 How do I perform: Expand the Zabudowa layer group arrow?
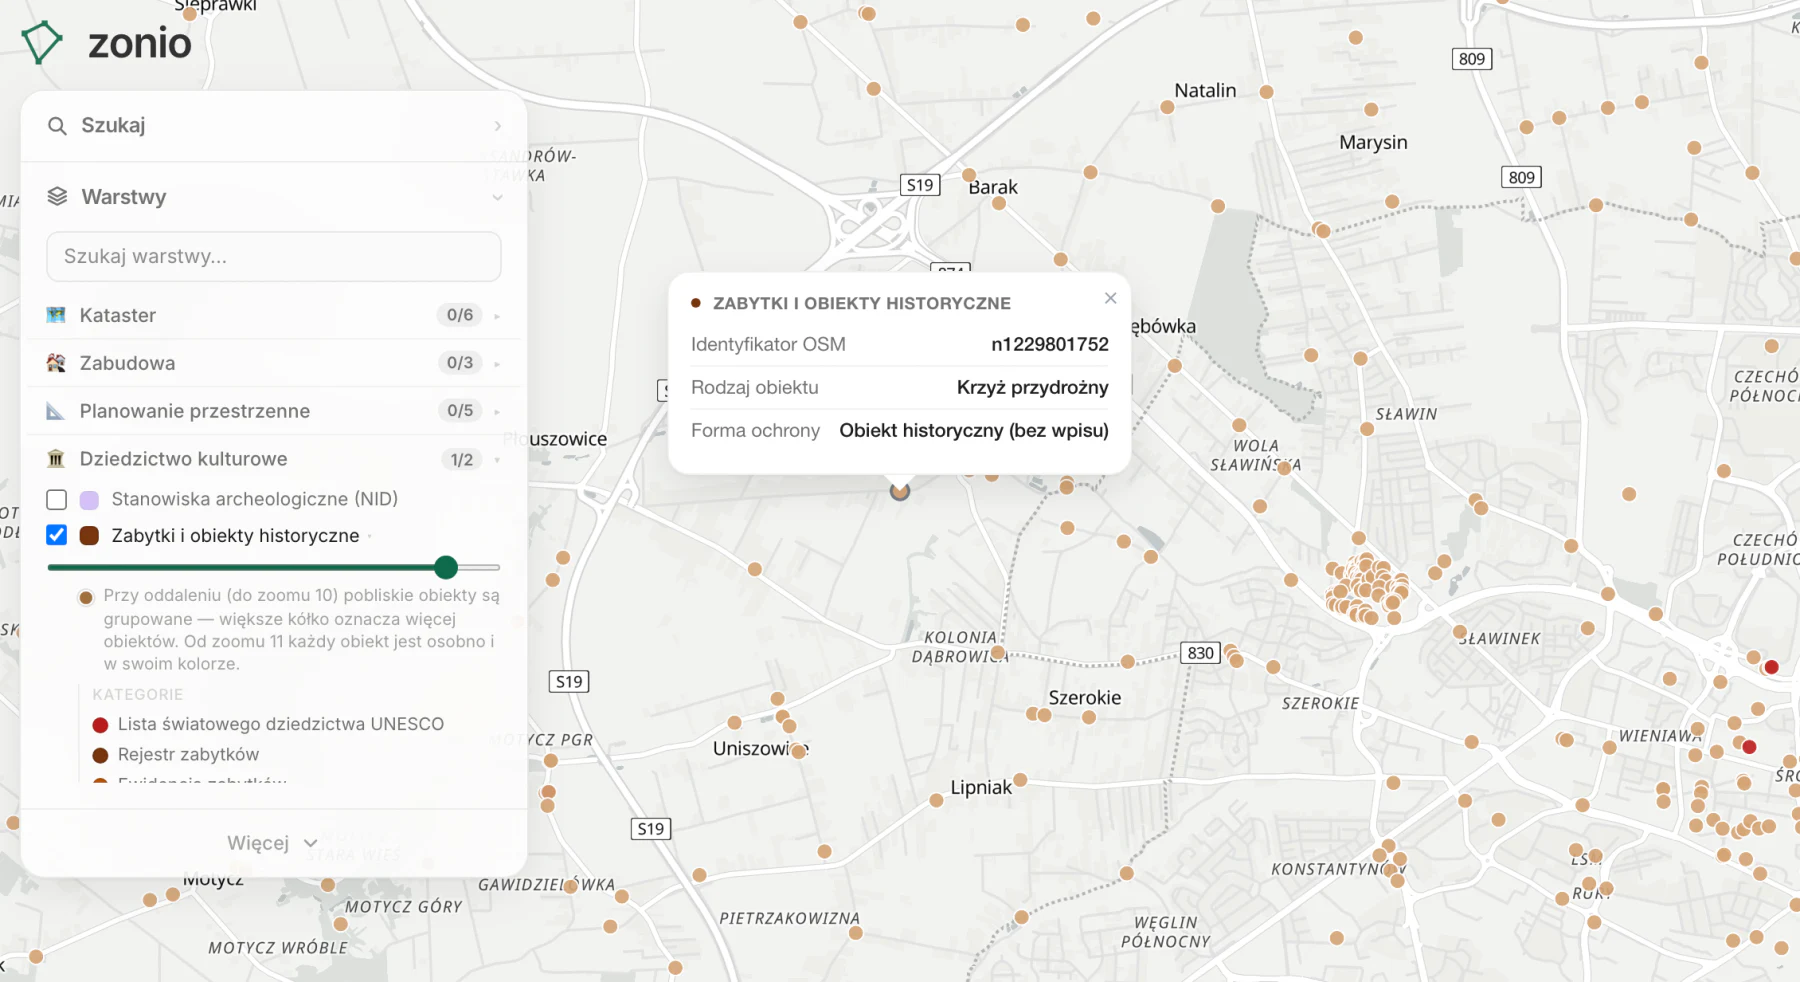[497, 364]
